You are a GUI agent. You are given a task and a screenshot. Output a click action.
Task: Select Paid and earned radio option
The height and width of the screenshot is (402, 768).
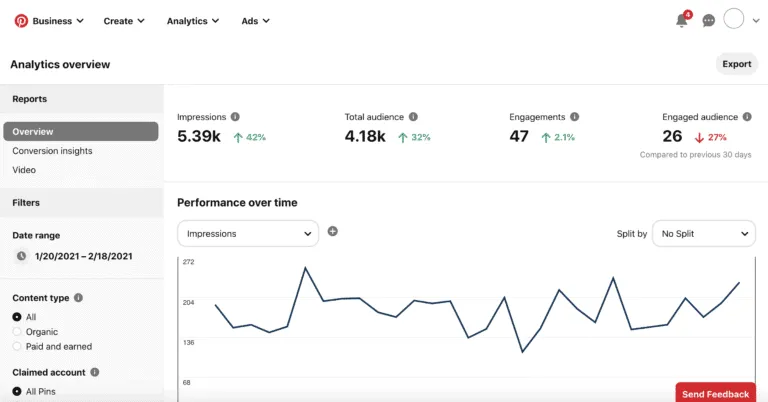pyautogui.click(x=17, y=346)
